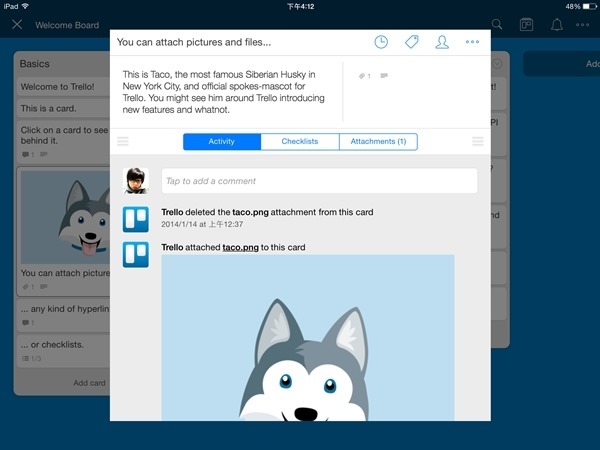Tap Add card in Basics list
Image resolution: width=600 pixels, height=450 pixels.
point(89,383)
